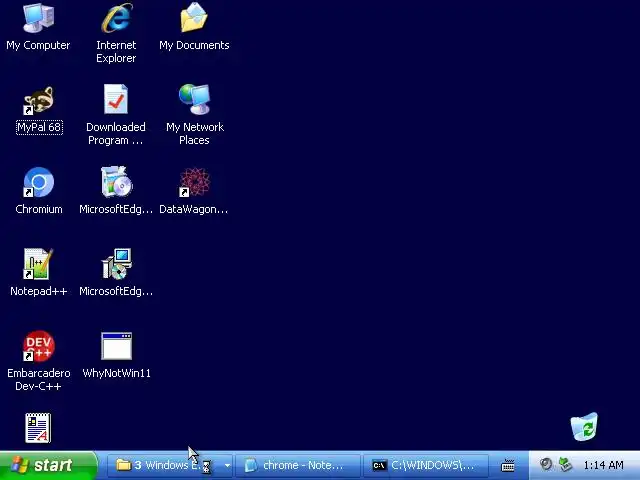Click the WhyNotWin11 label text
This screenshot has width=640, height=480.
tap(117, 373)
